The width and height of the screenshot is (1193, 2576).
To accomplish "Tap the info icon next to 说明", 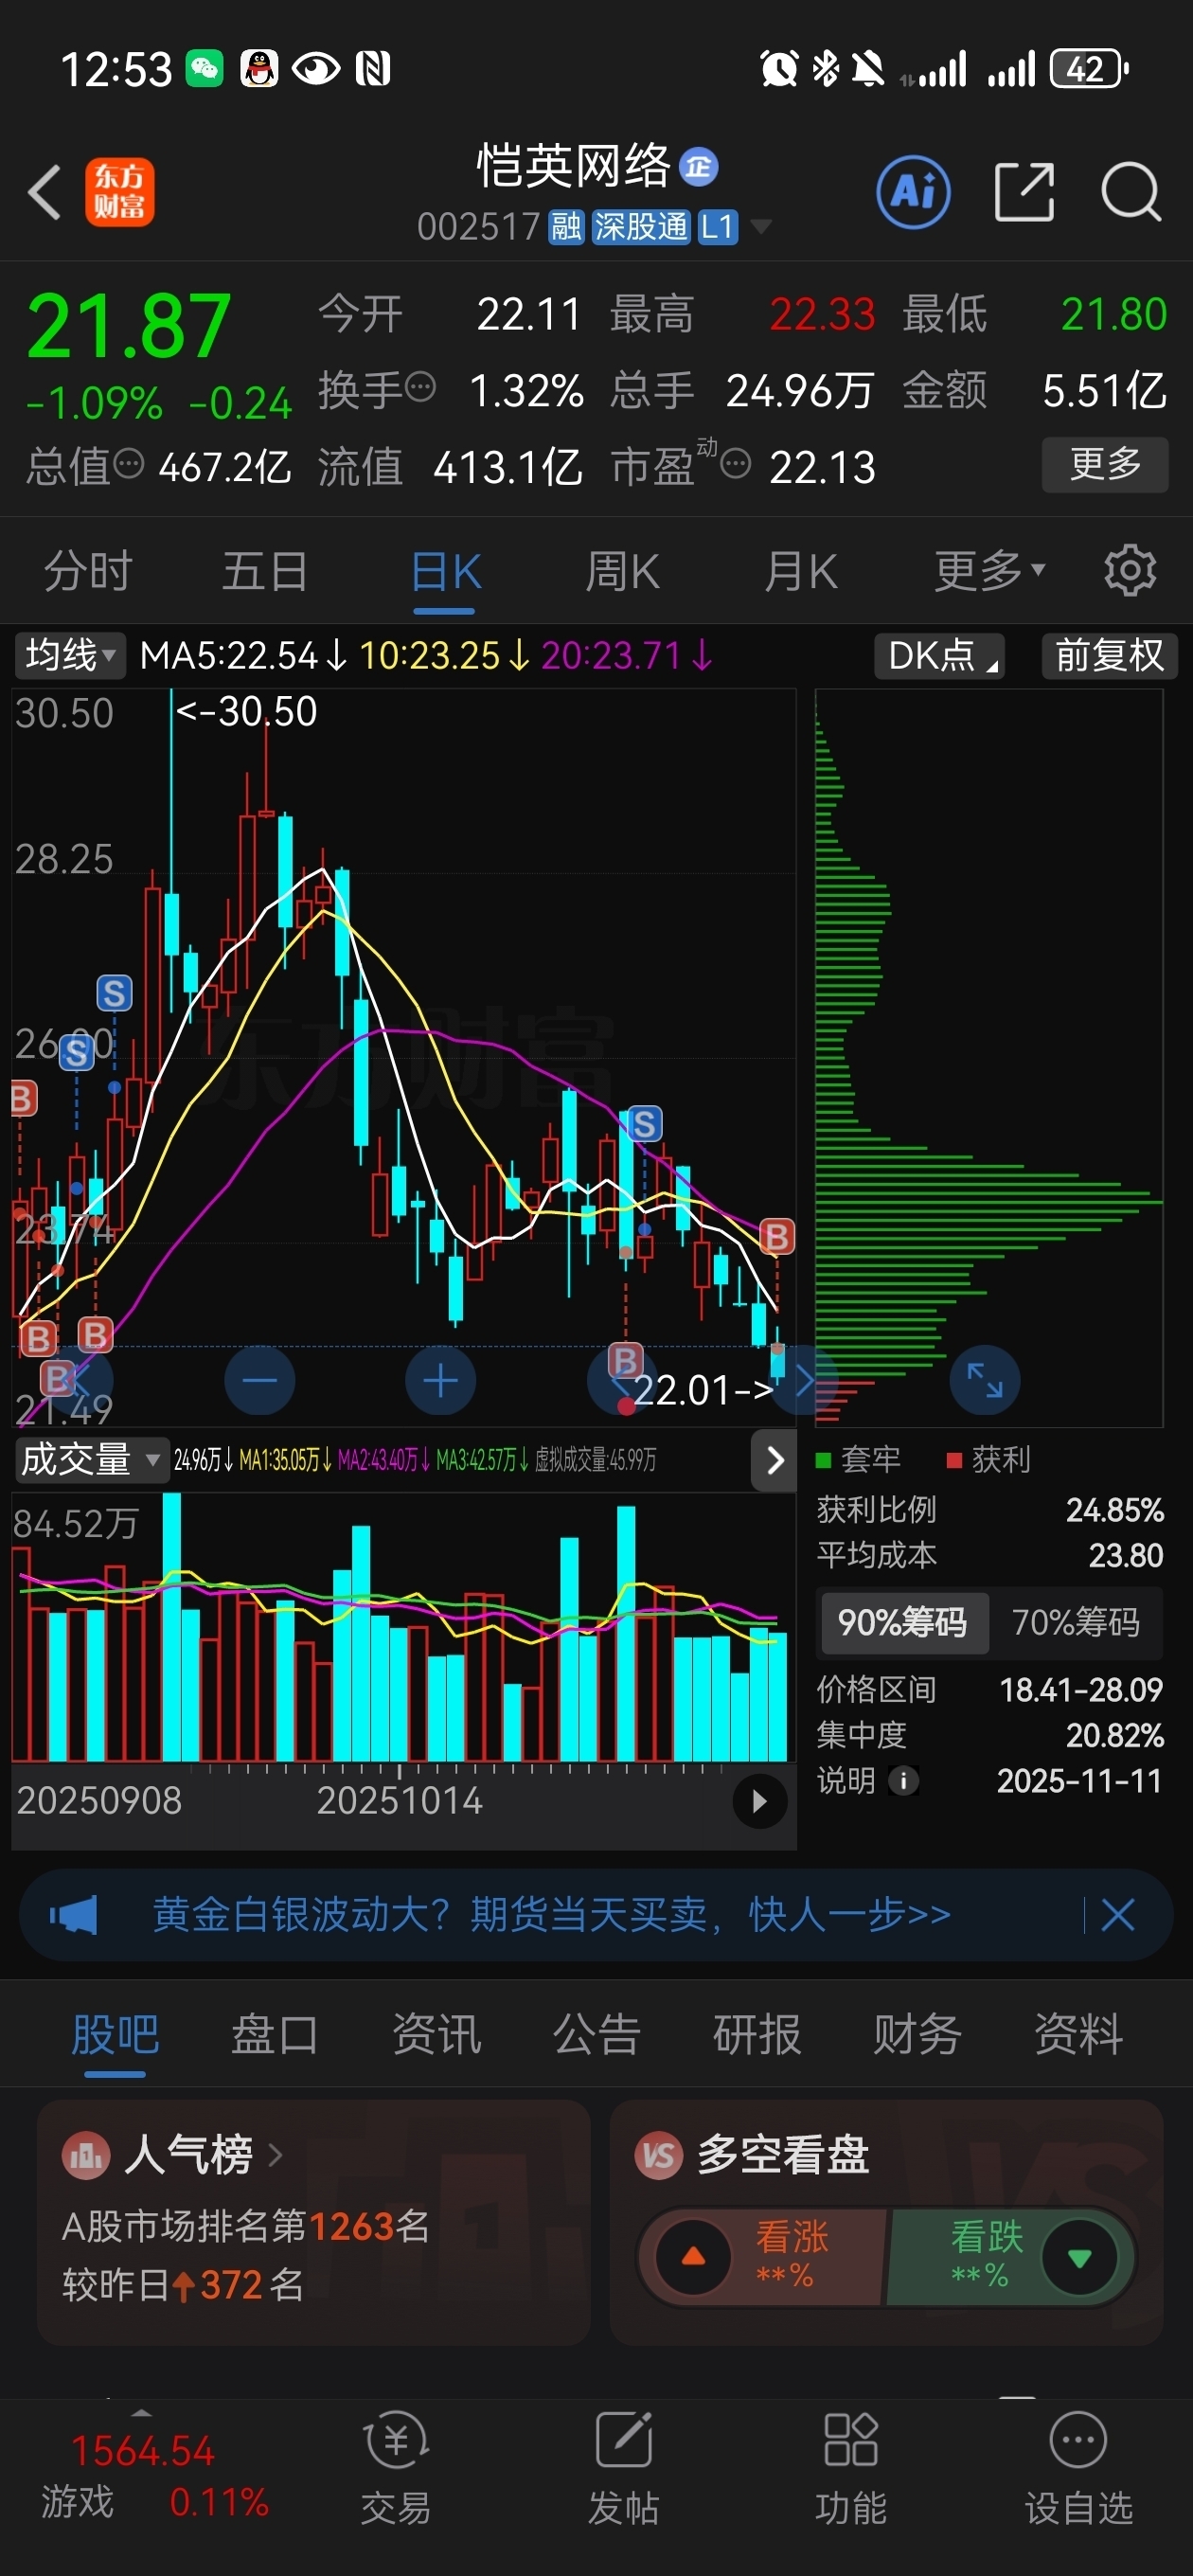I will click(x=903, y=1781).
